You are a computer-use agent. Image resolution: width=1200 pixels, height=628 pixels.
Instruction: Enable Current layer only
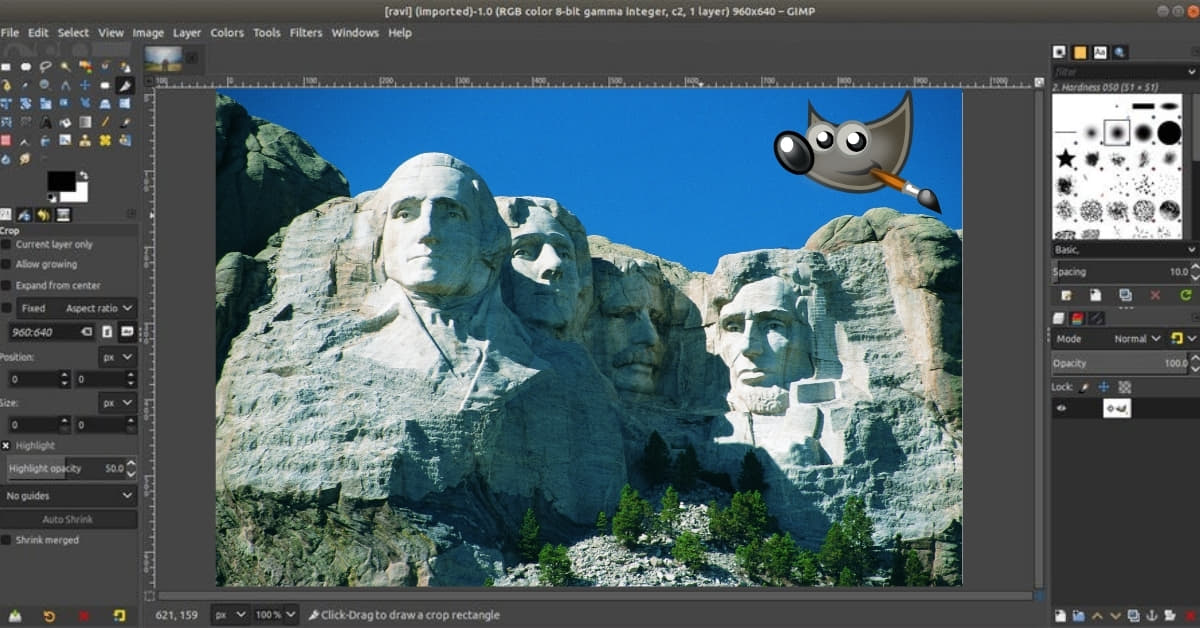6,244
